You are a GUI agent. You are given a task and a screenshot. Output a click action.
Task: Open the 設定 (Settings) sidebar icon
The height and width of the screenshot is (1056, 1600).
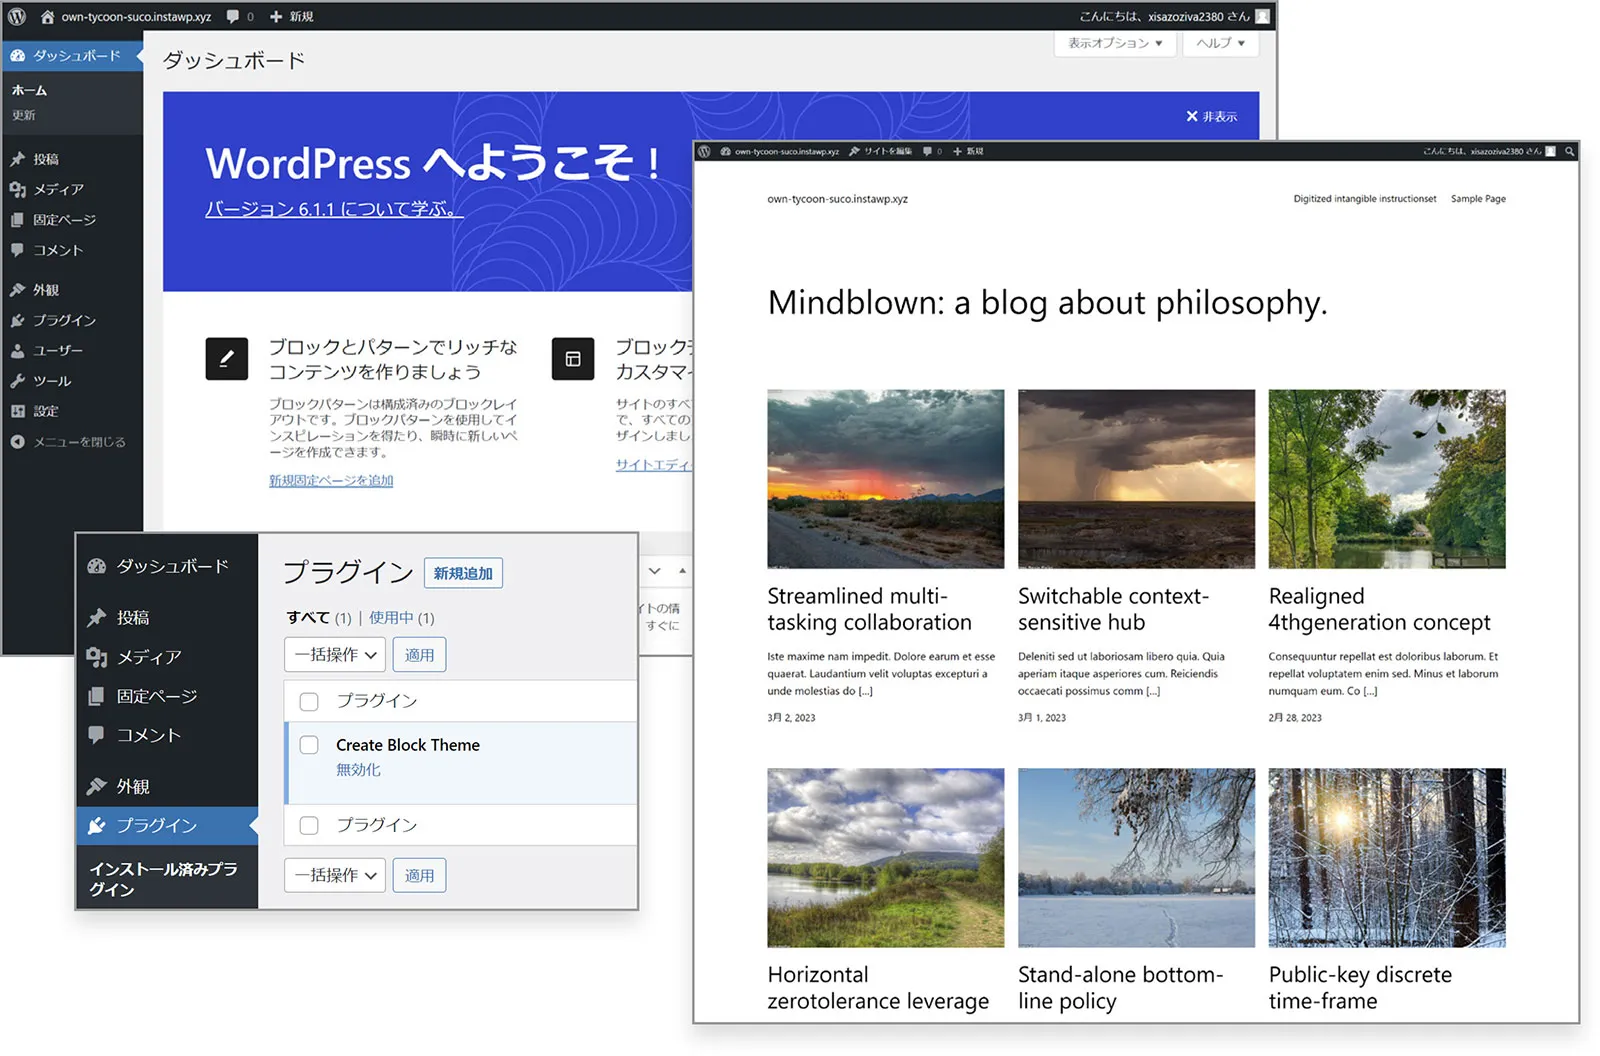point(17,411)
